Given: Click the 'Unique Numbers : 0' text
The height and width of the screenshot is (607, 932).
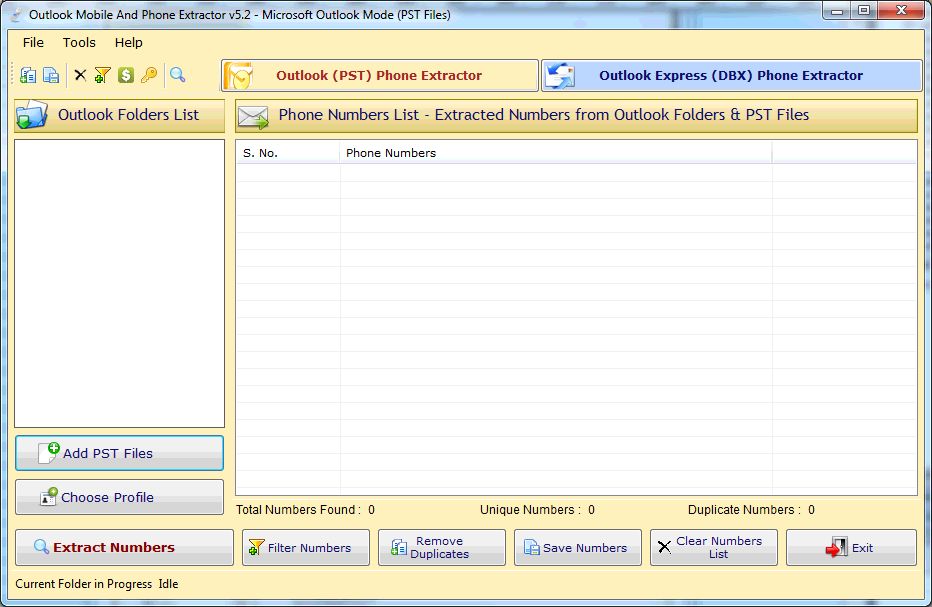Looking at the screenshot, I should point(537,510).
